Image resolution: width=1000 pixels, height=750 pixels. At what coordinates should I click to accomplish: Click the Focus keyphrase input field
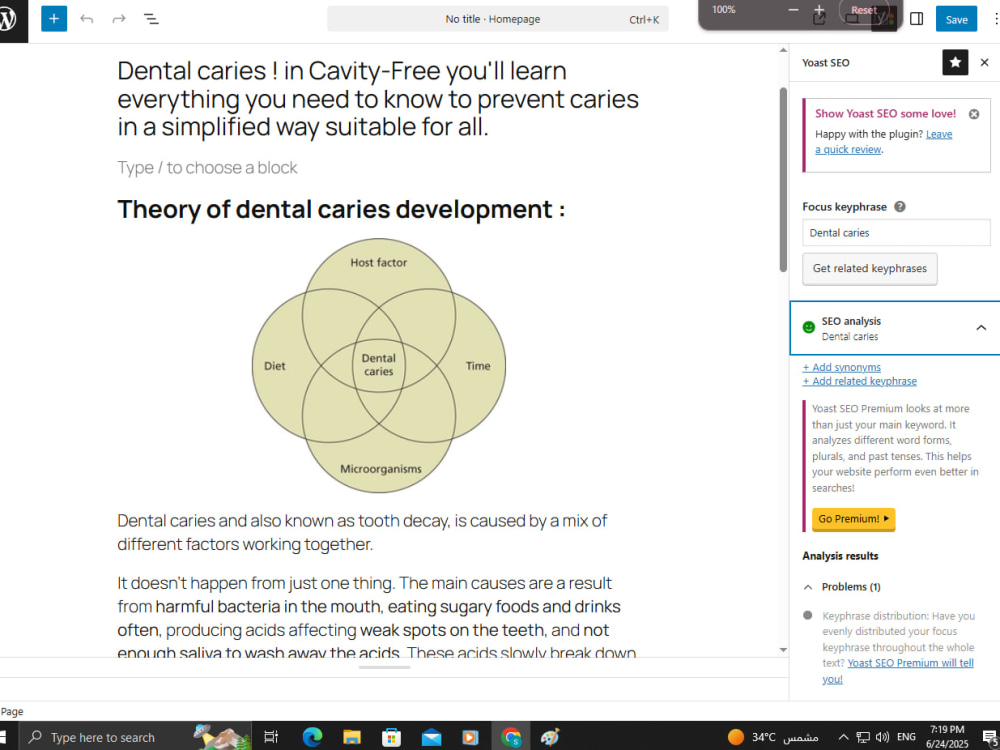click(896, 233)
